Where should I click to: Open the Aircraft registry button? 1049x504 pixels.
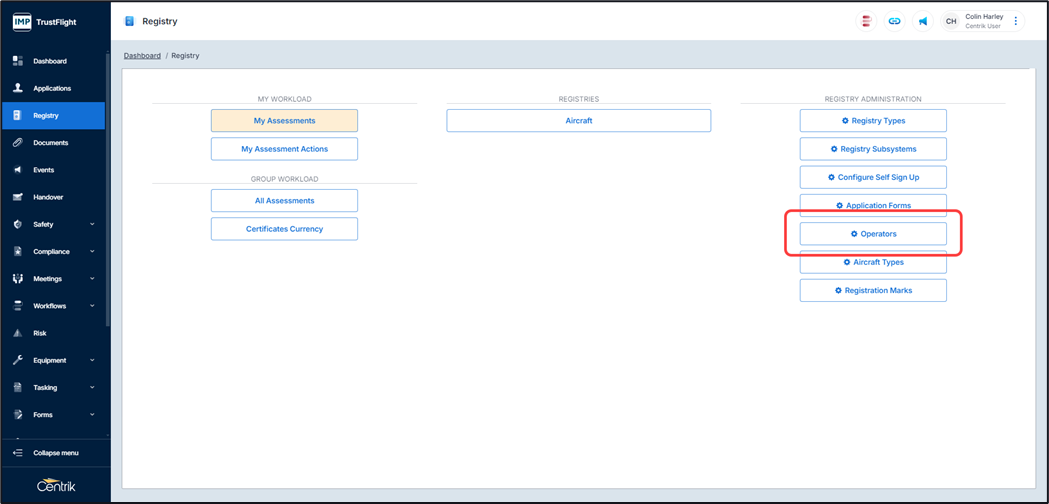click(x=578, y=121)
